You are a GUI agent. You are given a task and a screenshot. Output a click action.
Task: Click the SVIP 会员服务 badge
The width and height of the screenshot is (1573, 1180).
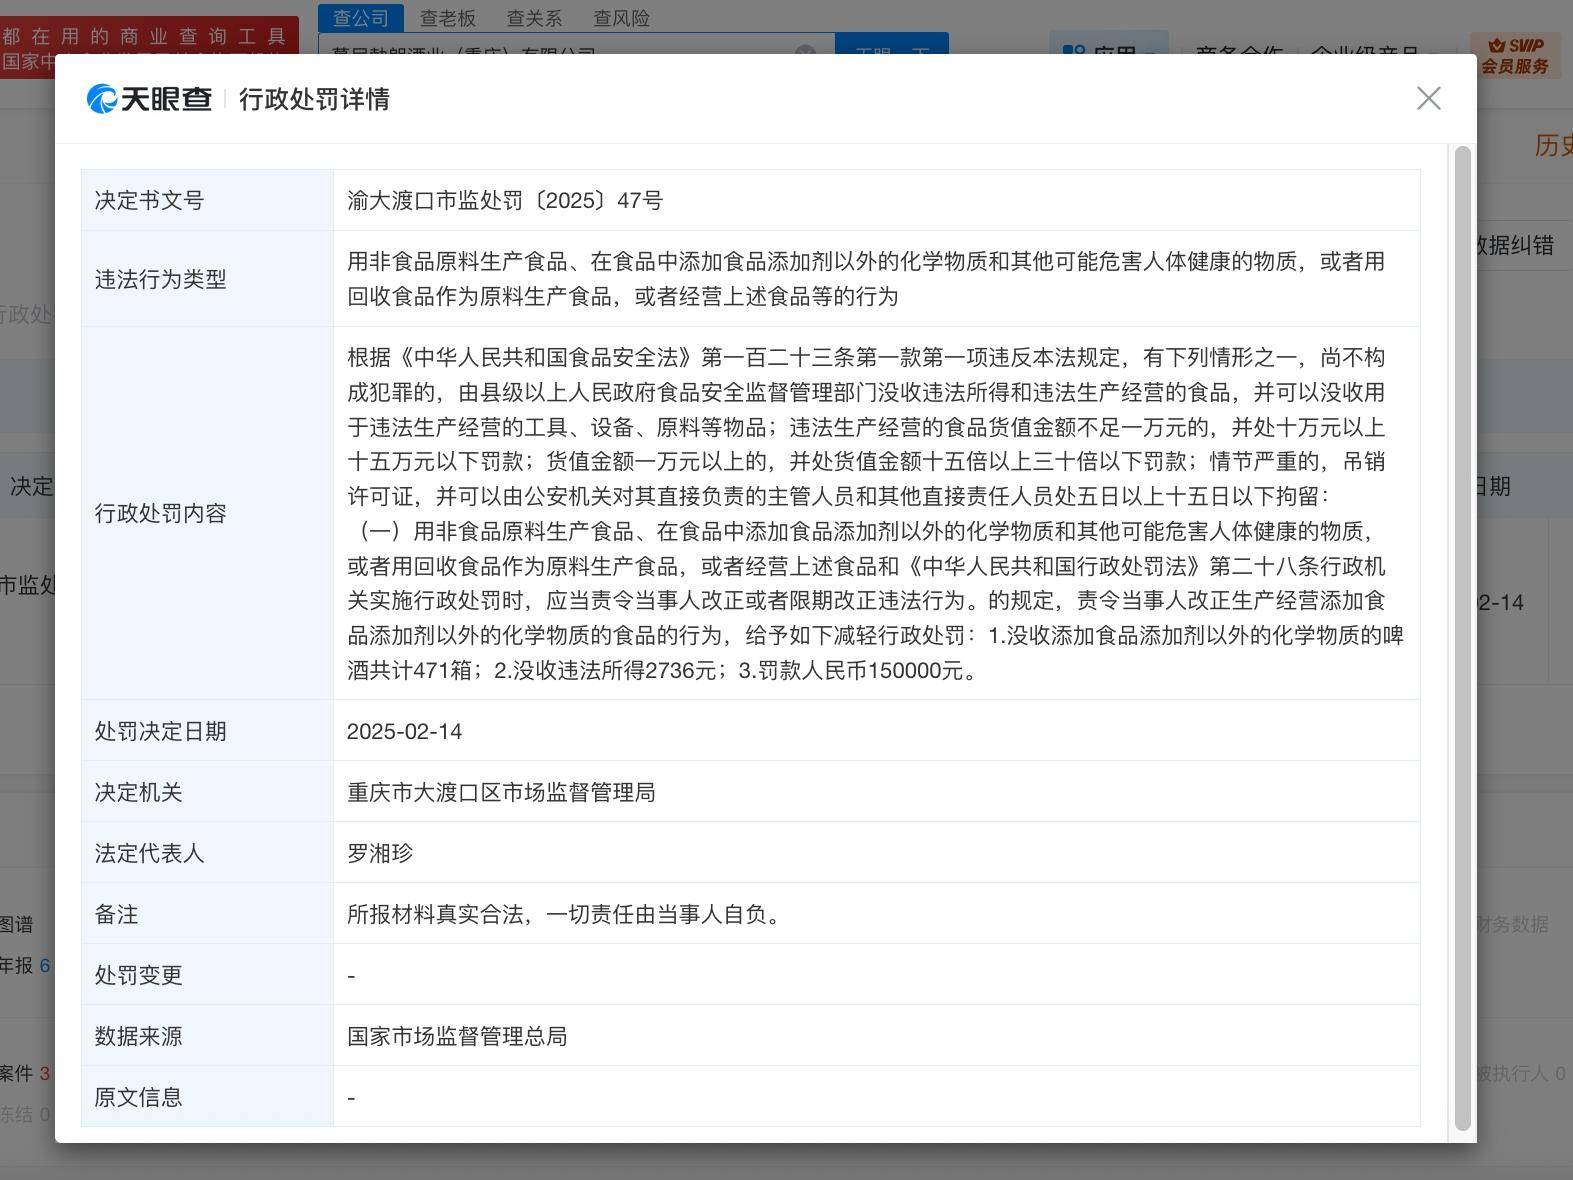click(1515, 56)
